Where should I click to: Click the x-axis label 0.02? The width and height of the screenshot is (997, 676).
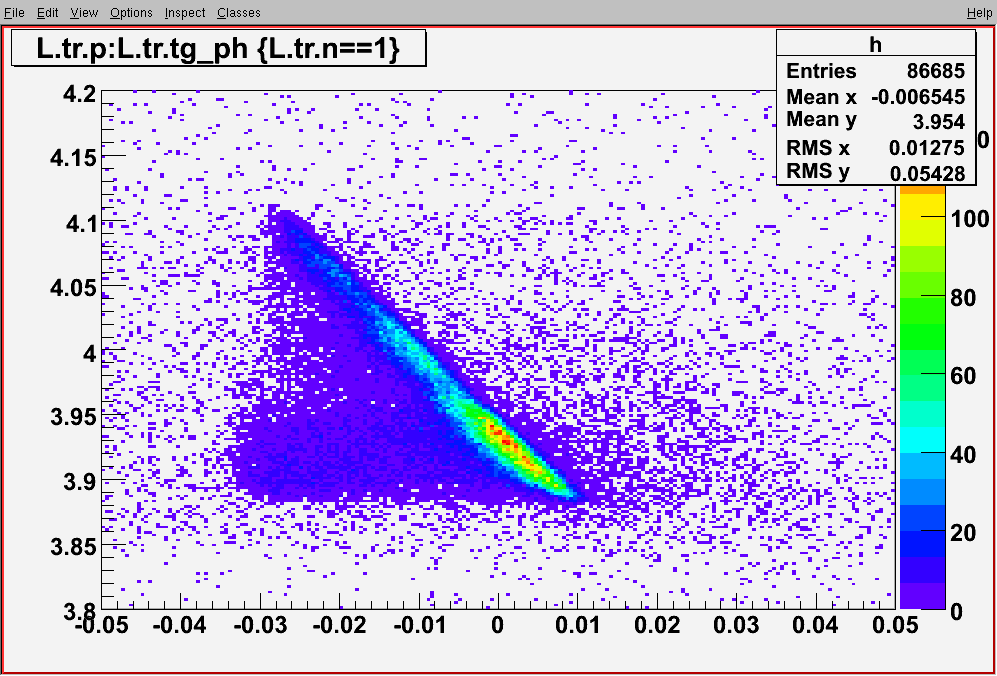658,626
